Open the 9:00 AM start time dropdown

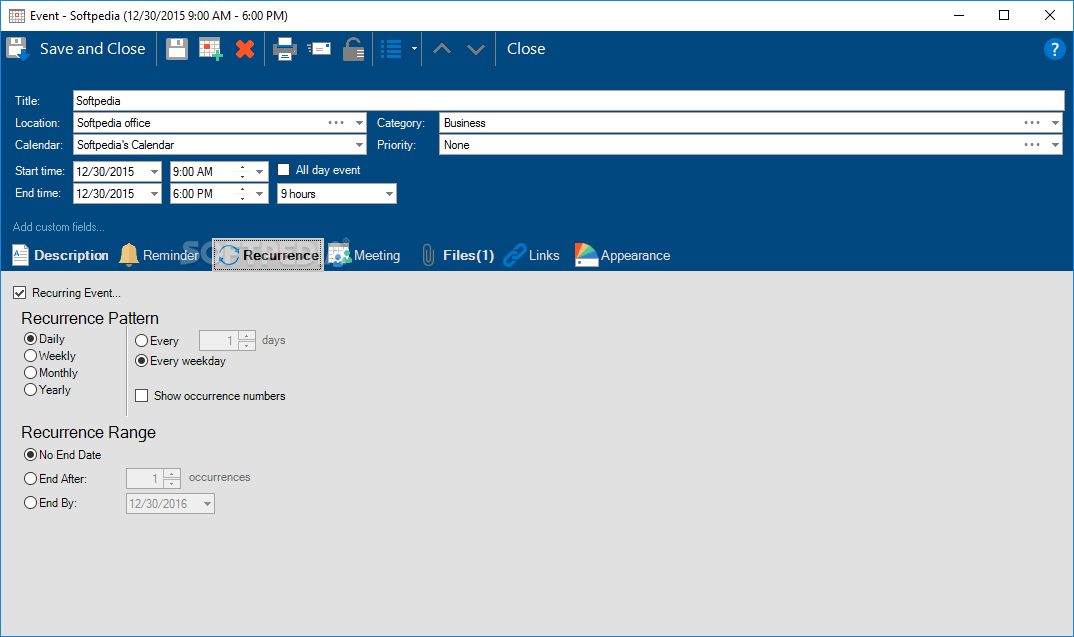point(260,172)
